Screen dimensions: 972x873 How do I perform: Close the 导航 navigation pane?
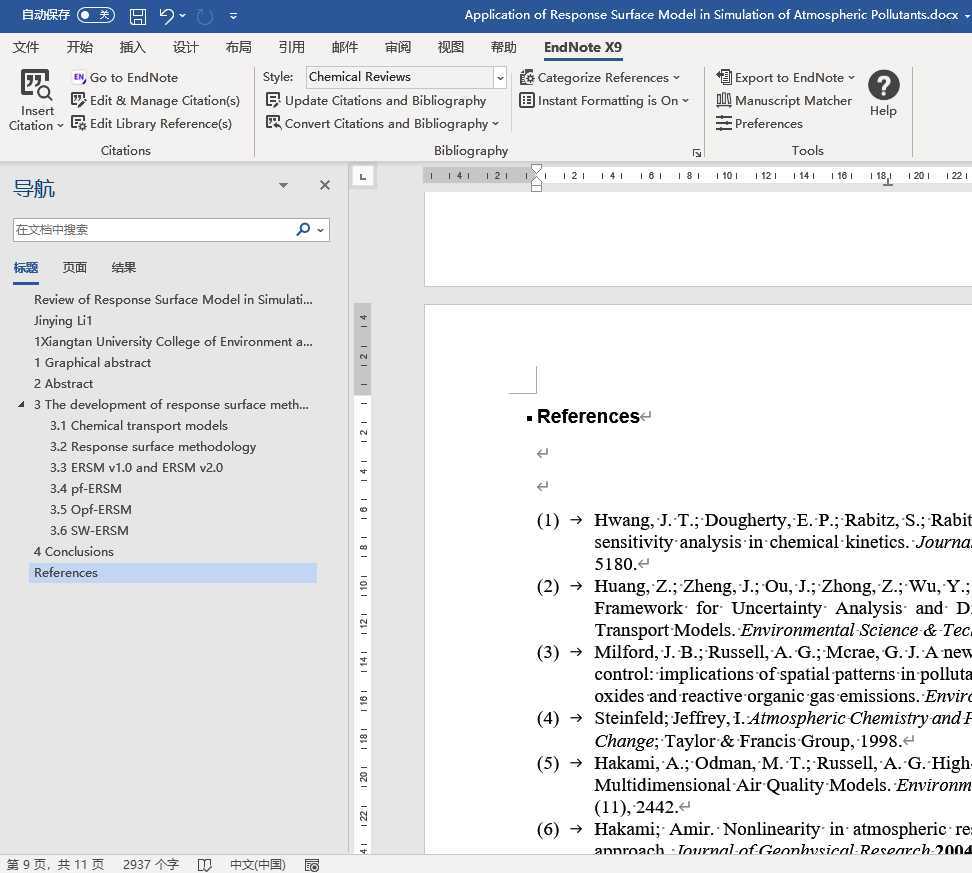[x=325, y=185]
